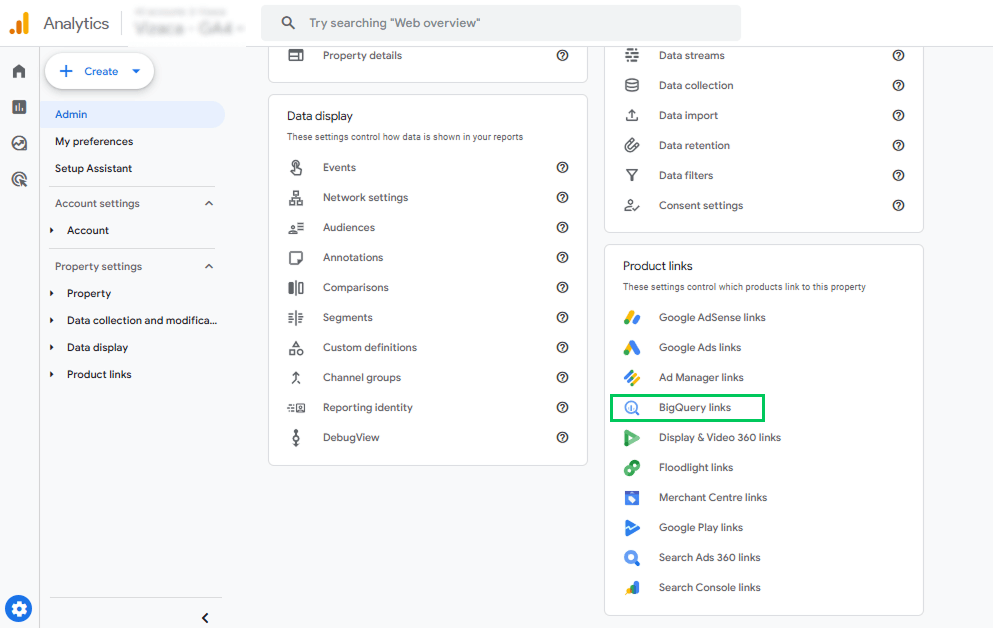Open Display & Video 360 links

point(719,437)
